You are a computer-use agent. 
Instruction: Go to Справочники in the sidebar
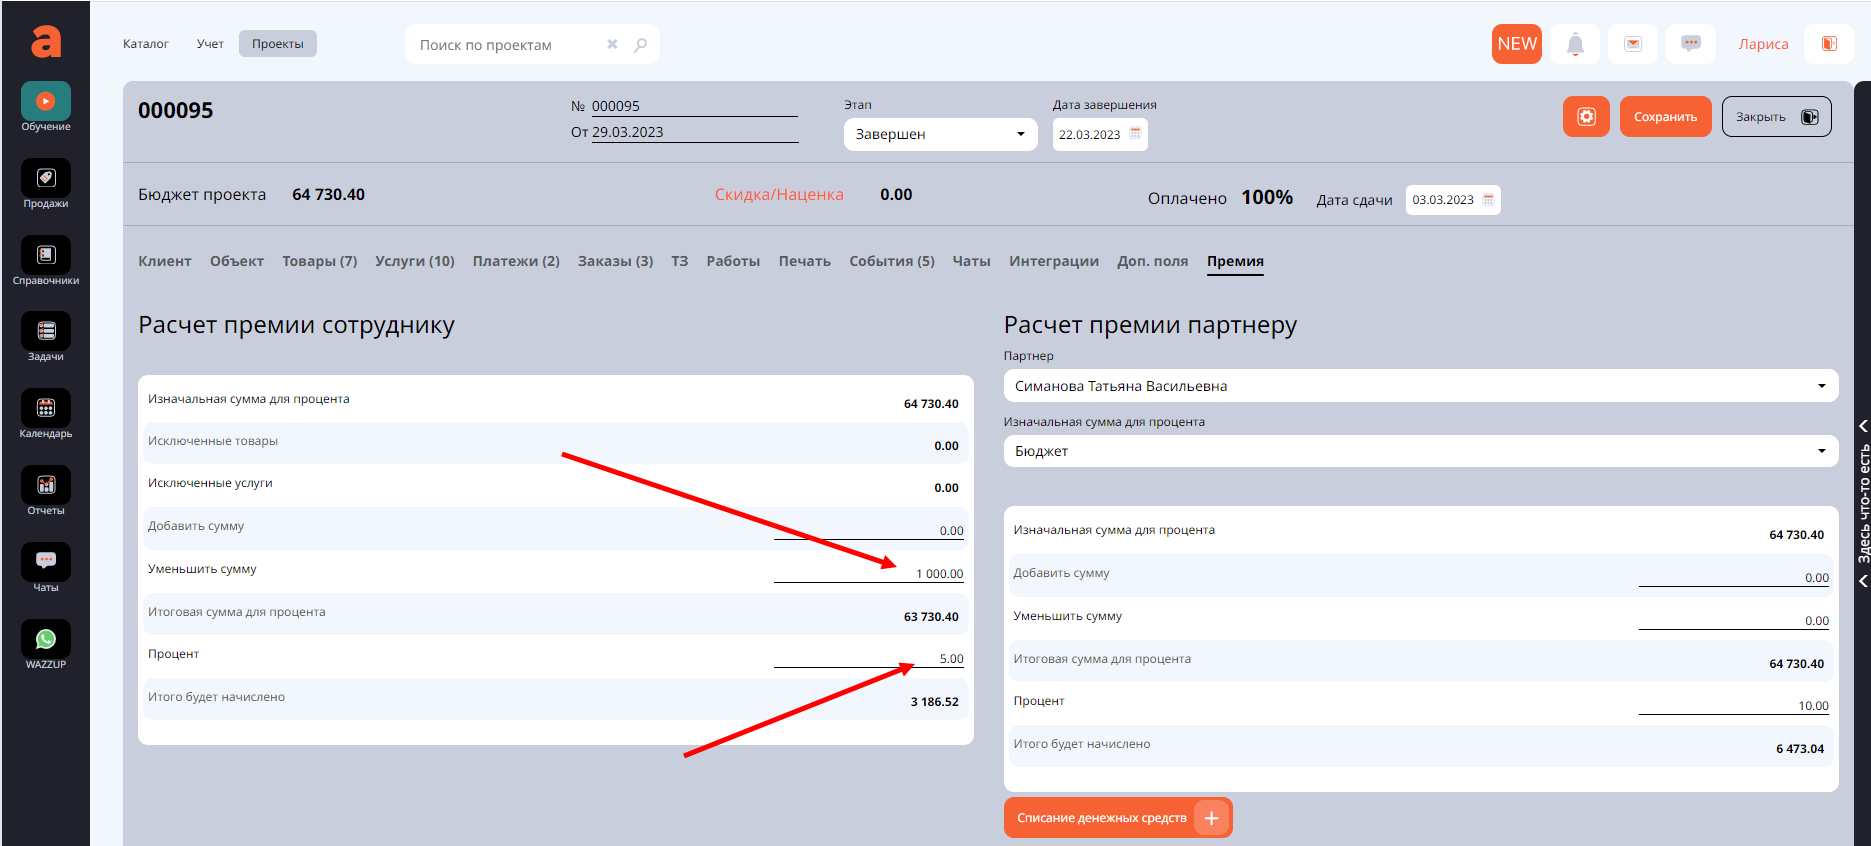[x=46, y=256]
